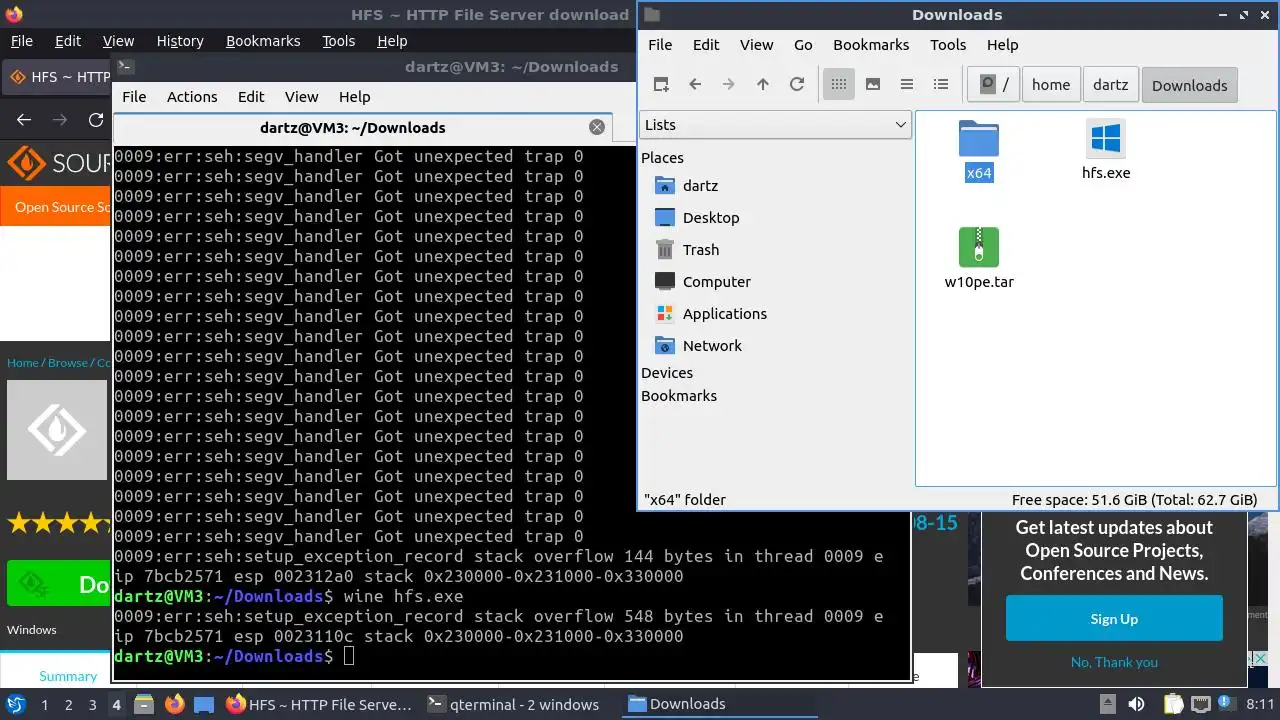
Task: Open Help menu in file manager
Action: click(x=1002, y=45)
